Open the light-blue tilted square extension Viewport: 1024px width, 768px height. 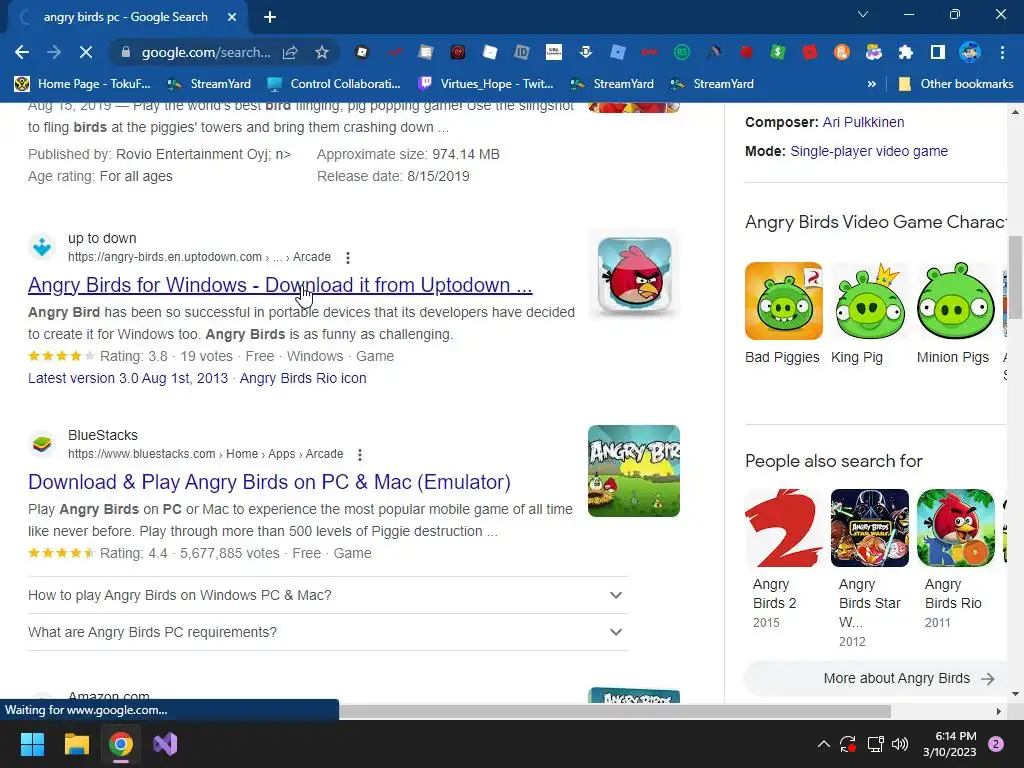coord(617,52)
